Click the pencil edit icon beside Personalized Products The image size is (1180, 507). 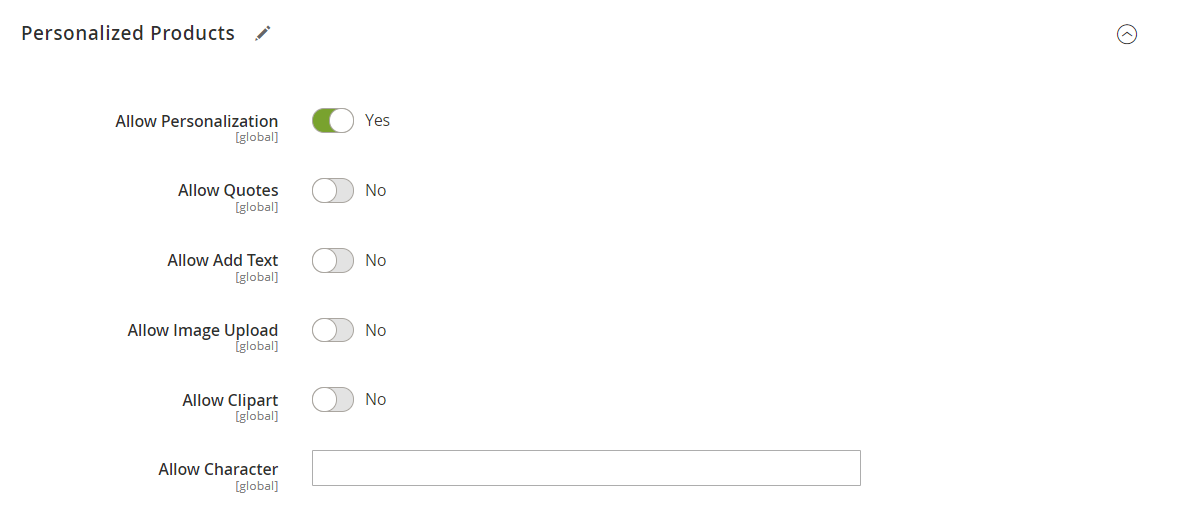pyautogui.click(x=263, y=33)
